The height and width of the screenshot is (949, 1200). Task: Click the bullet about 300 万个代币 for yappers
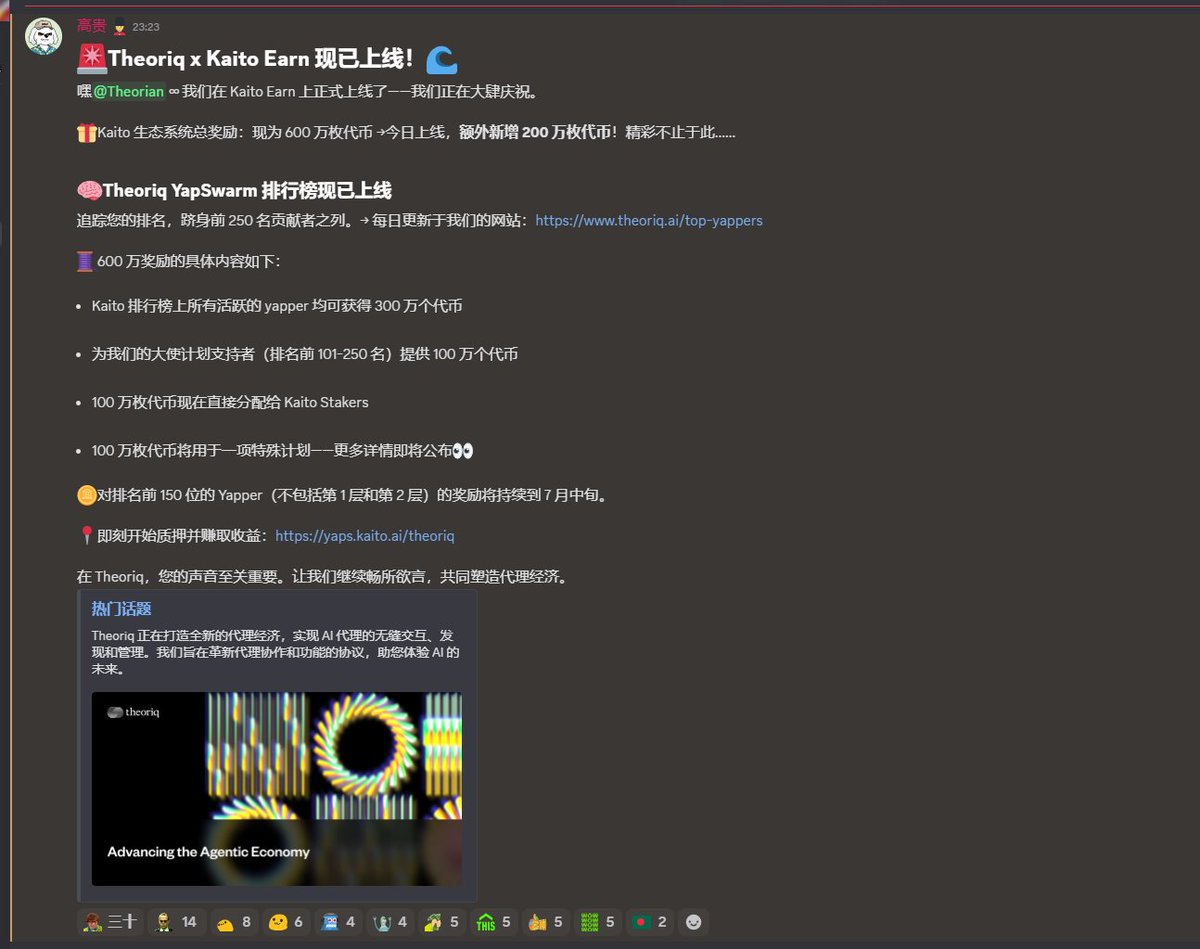click(277, 306)
